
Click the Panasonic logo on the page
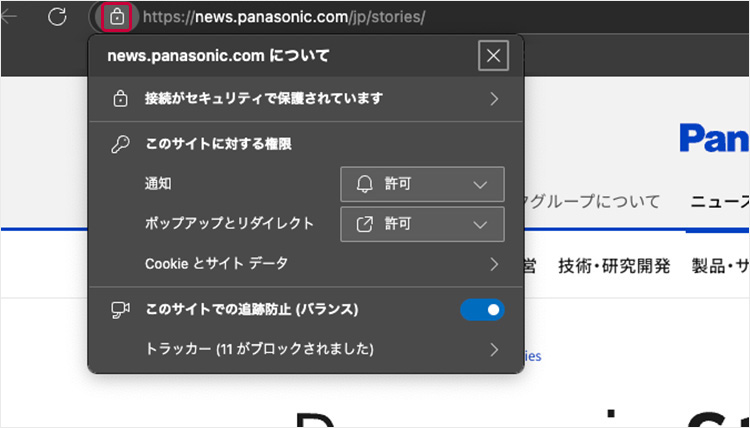(714, 138)
